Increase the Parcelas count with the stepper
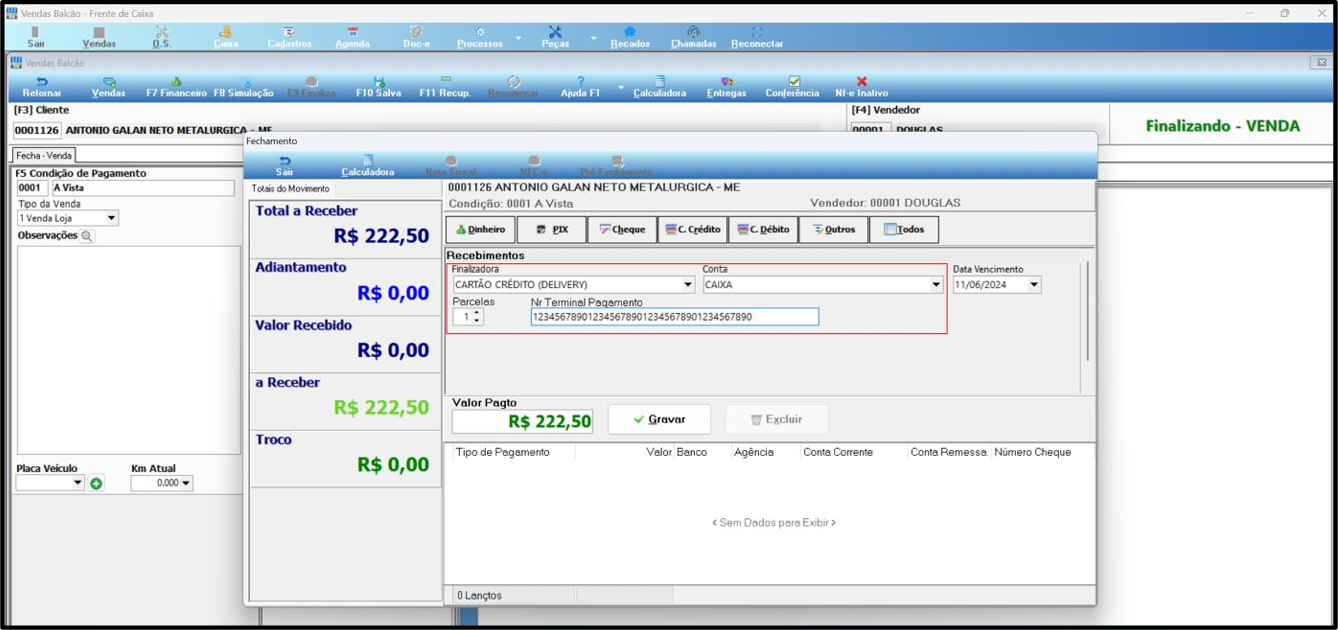This screenshot has width=1338, height=630. tap(477, 313)
